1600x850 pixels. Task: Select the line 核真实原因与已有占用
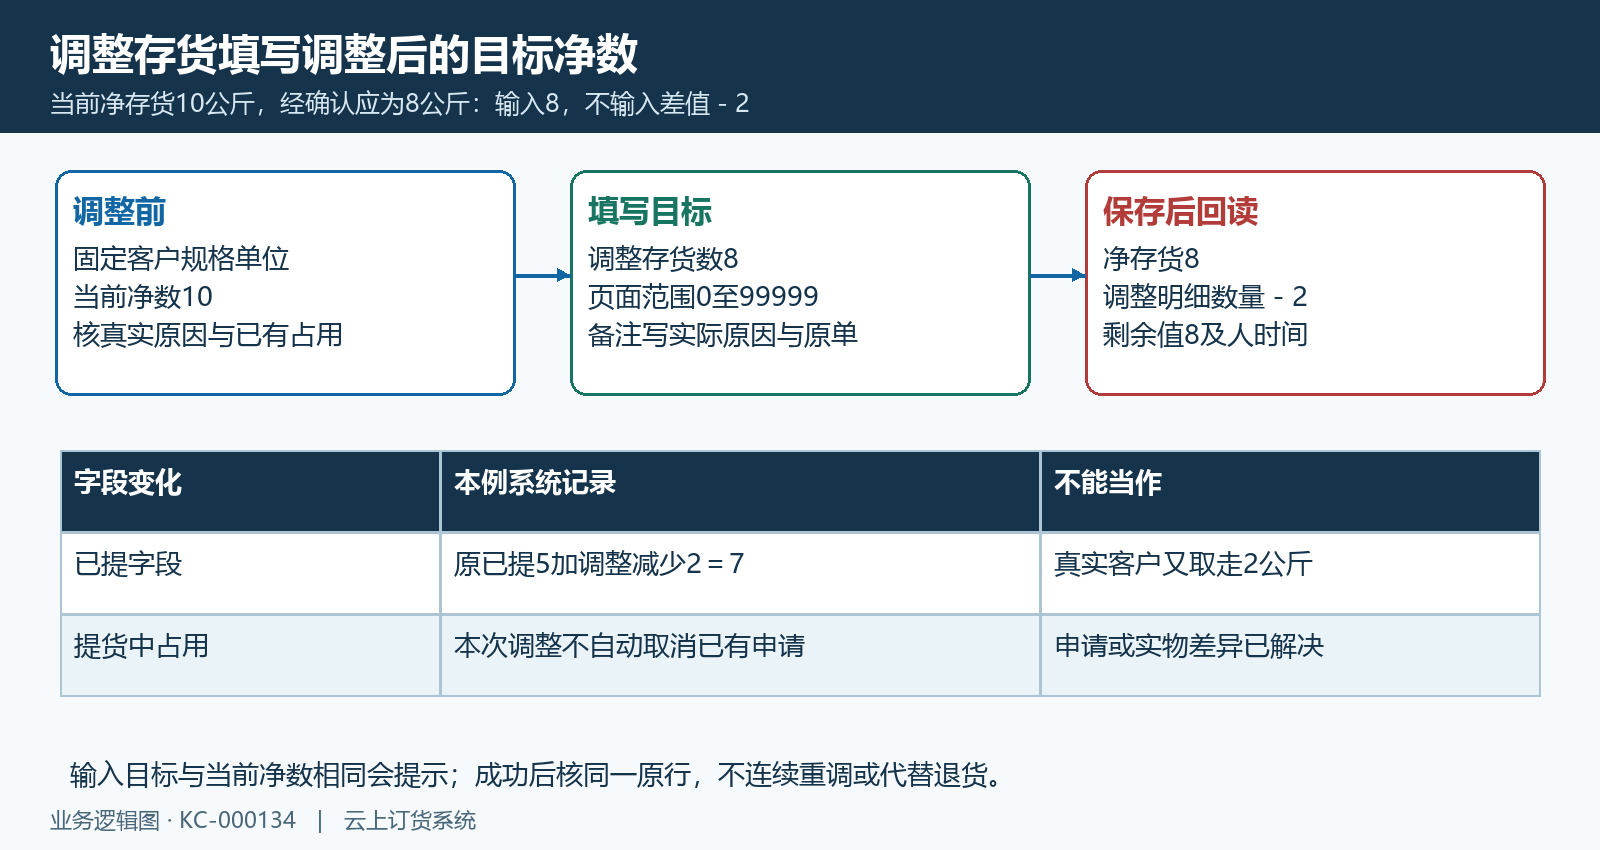click(x=208, y=335)
